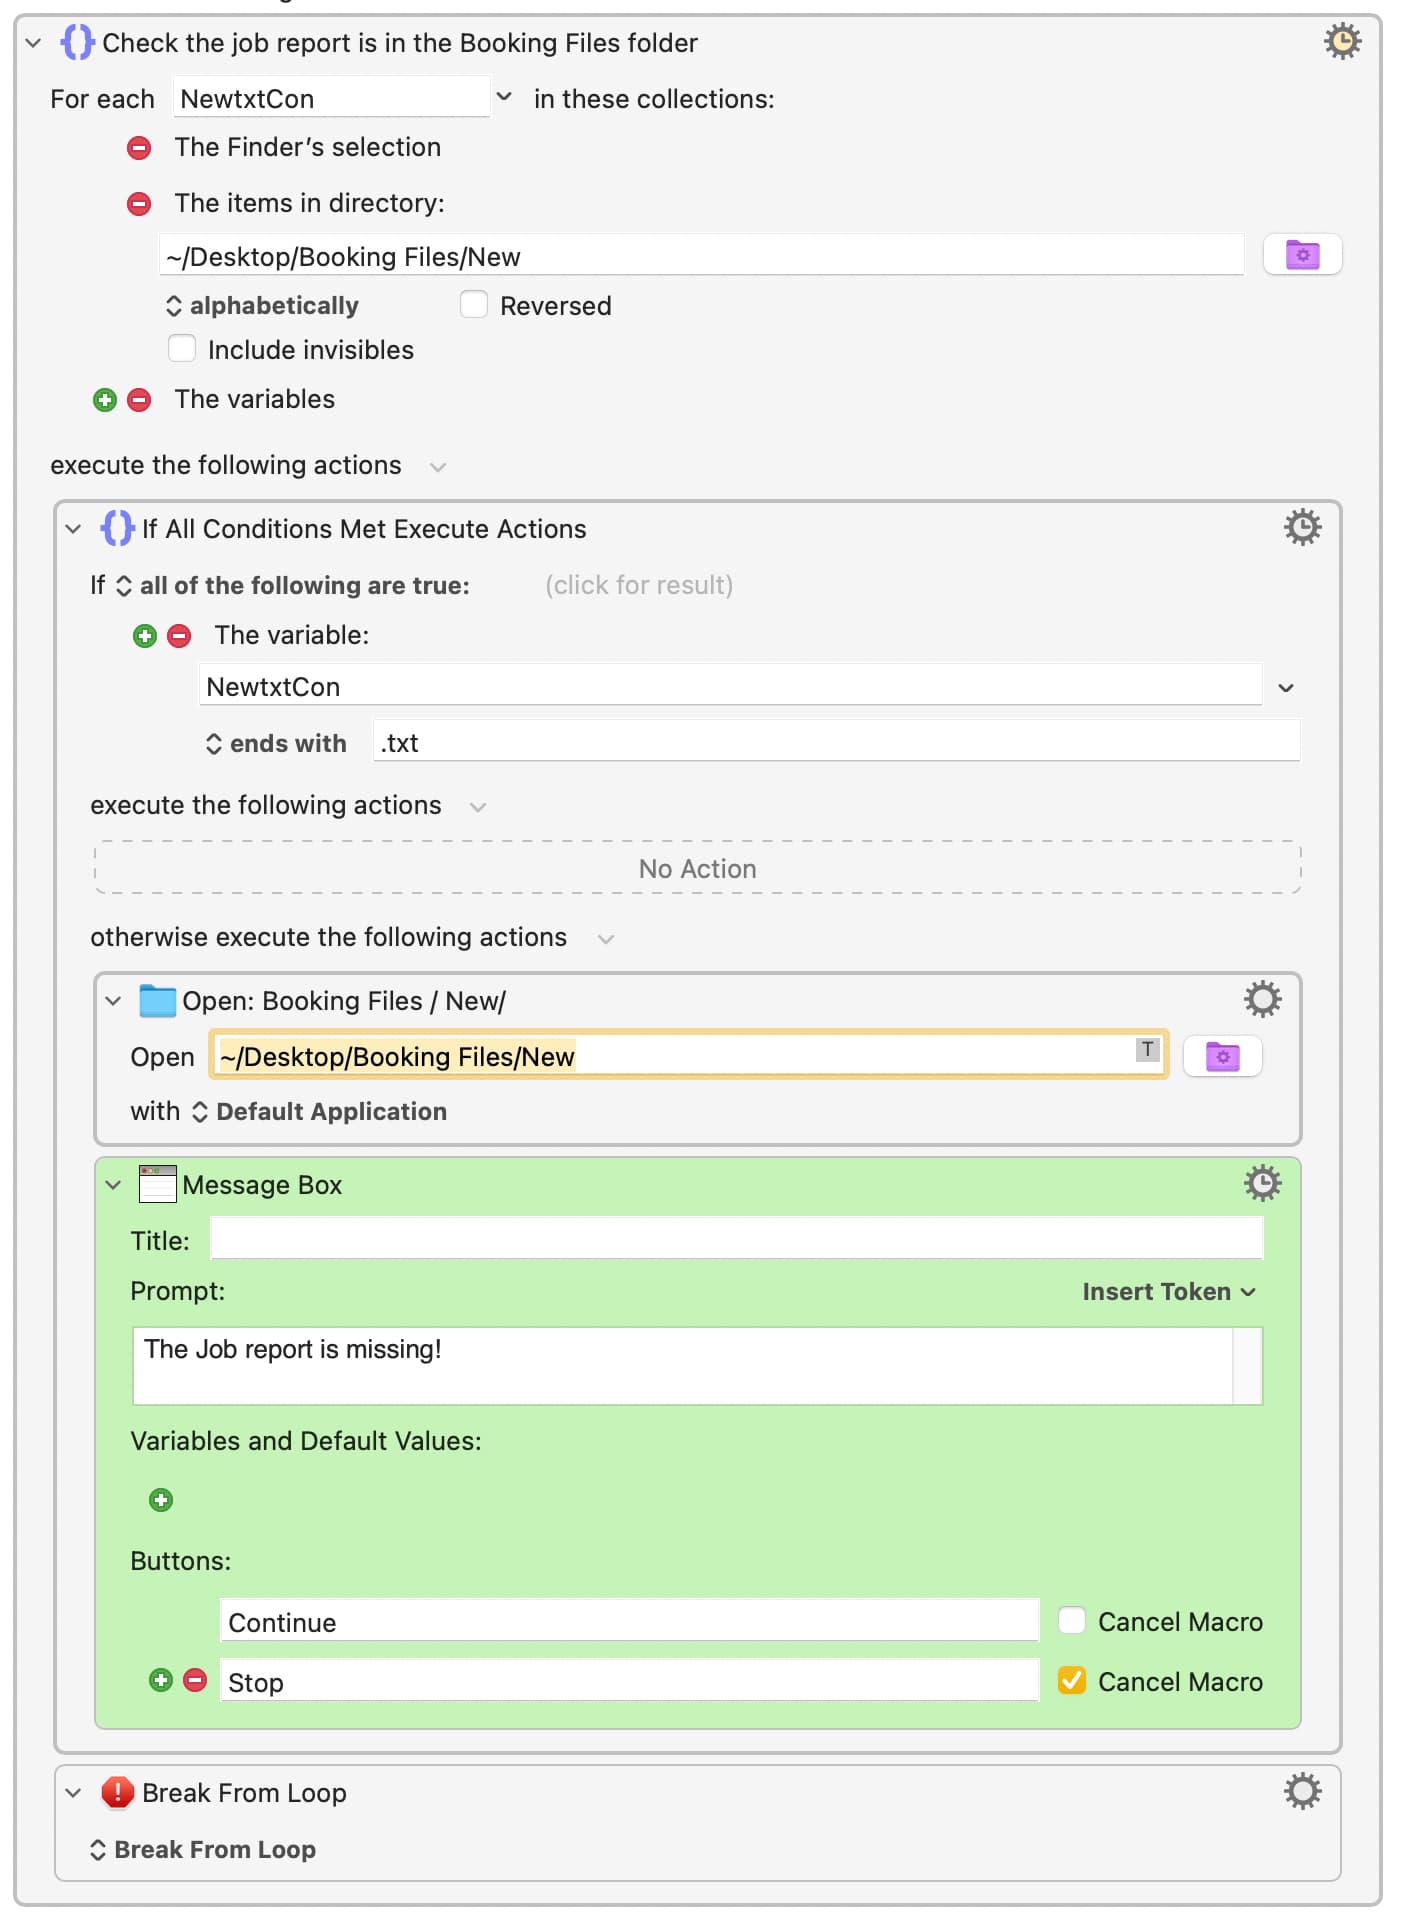
Task: Remove the items in directory collection
Action: pyautogui.click(x=139, y=204)
